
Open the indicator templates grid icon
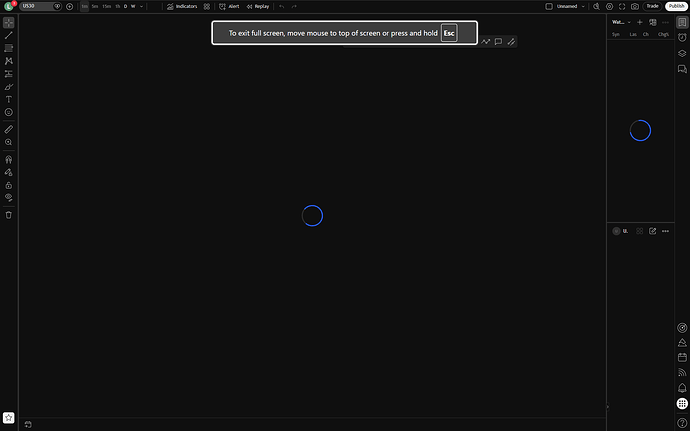point(207,6)
